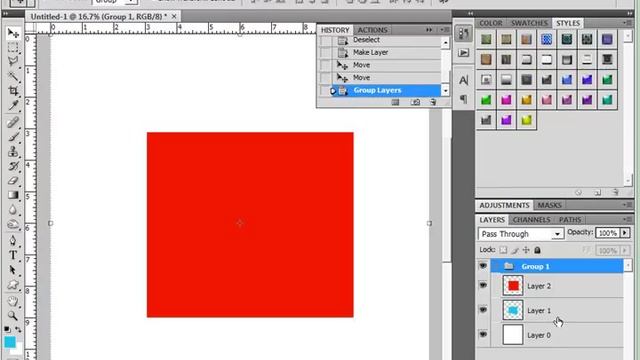Select the Crop tool
Viewport: 640px width, 360px height.
click(13, 91)
